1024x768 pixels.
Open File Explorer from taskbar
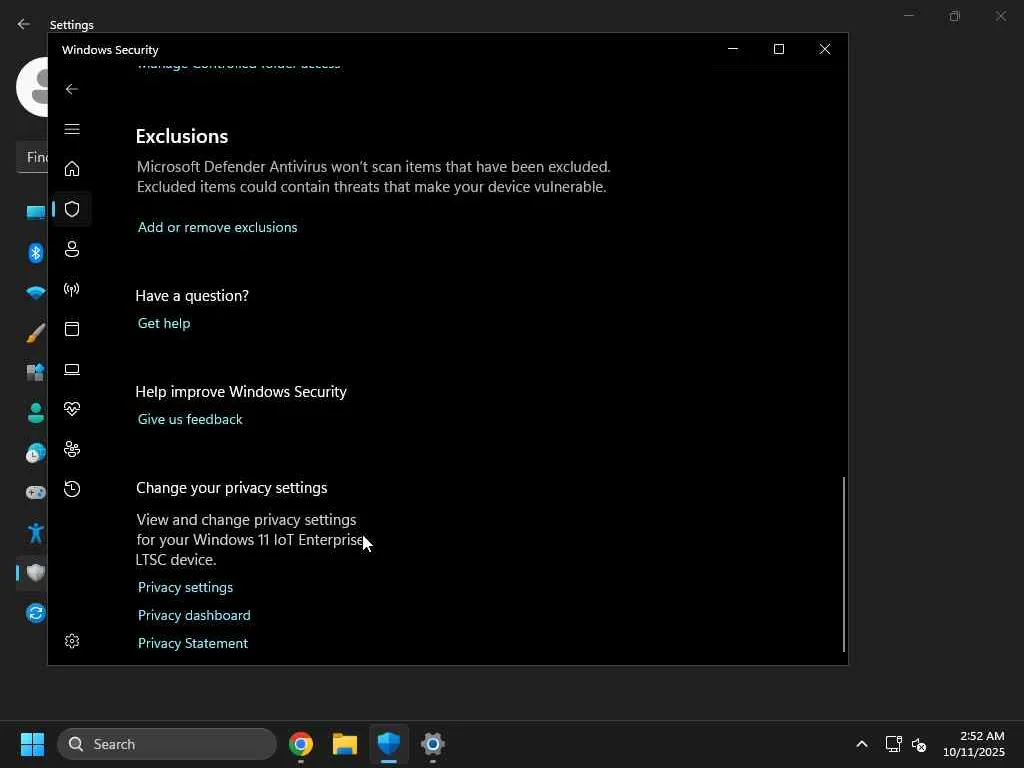(x=345, y=744)
